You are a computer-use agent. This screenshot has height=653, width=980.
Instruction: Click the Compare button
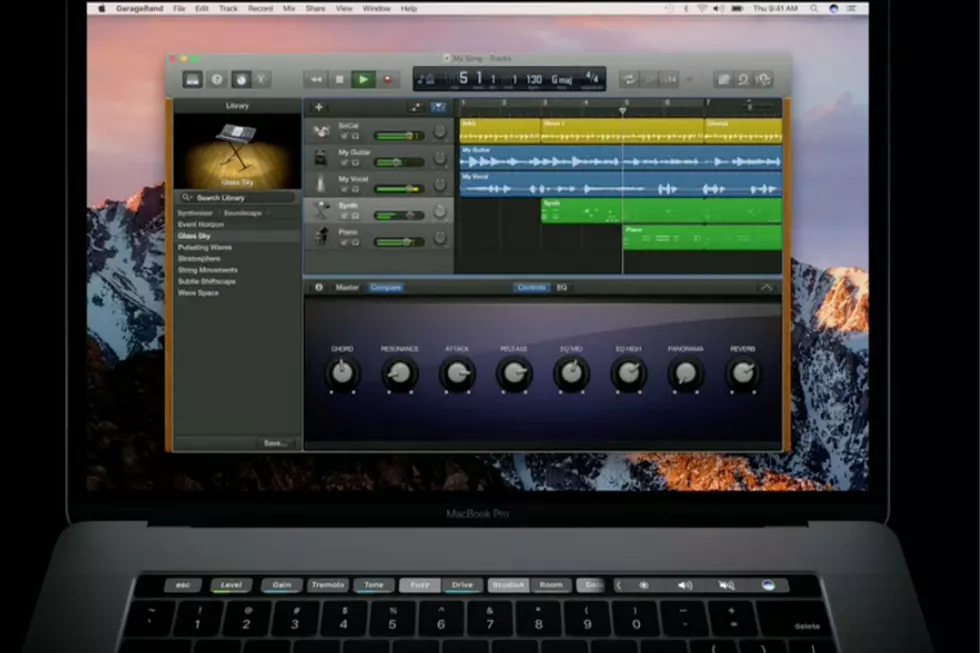386,287
